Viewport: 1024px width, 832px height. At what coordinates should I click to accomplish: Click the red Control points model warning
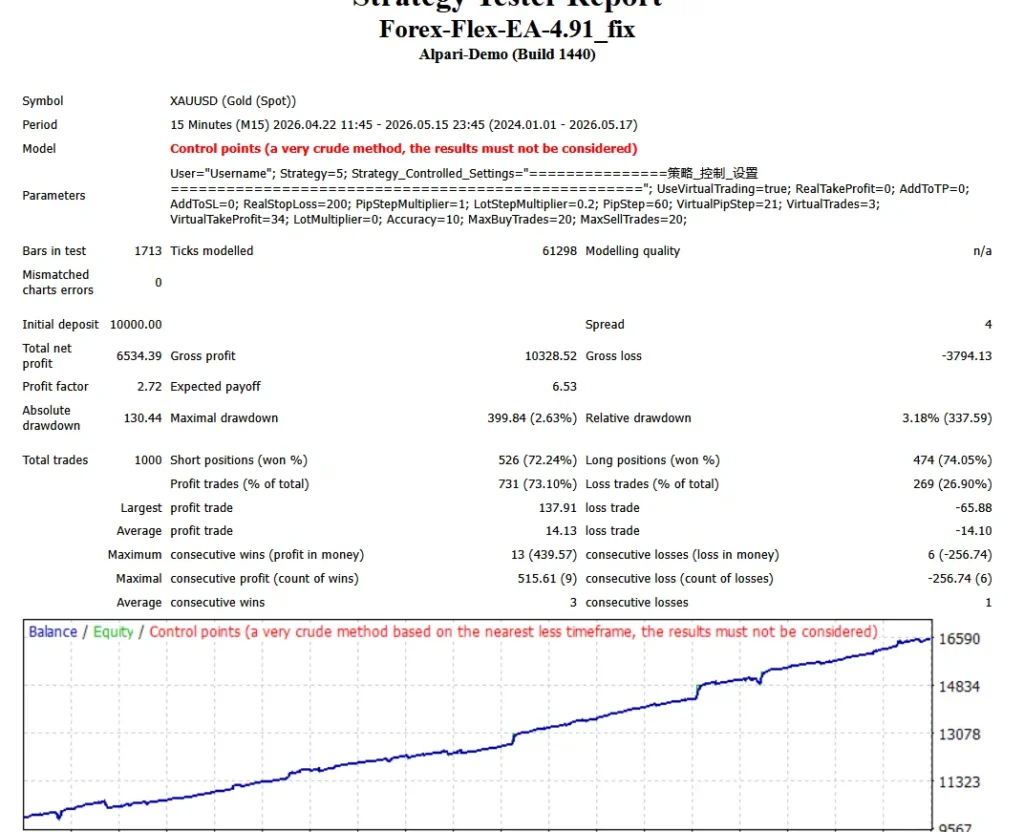pyautogui.click(x=404, y=148)
